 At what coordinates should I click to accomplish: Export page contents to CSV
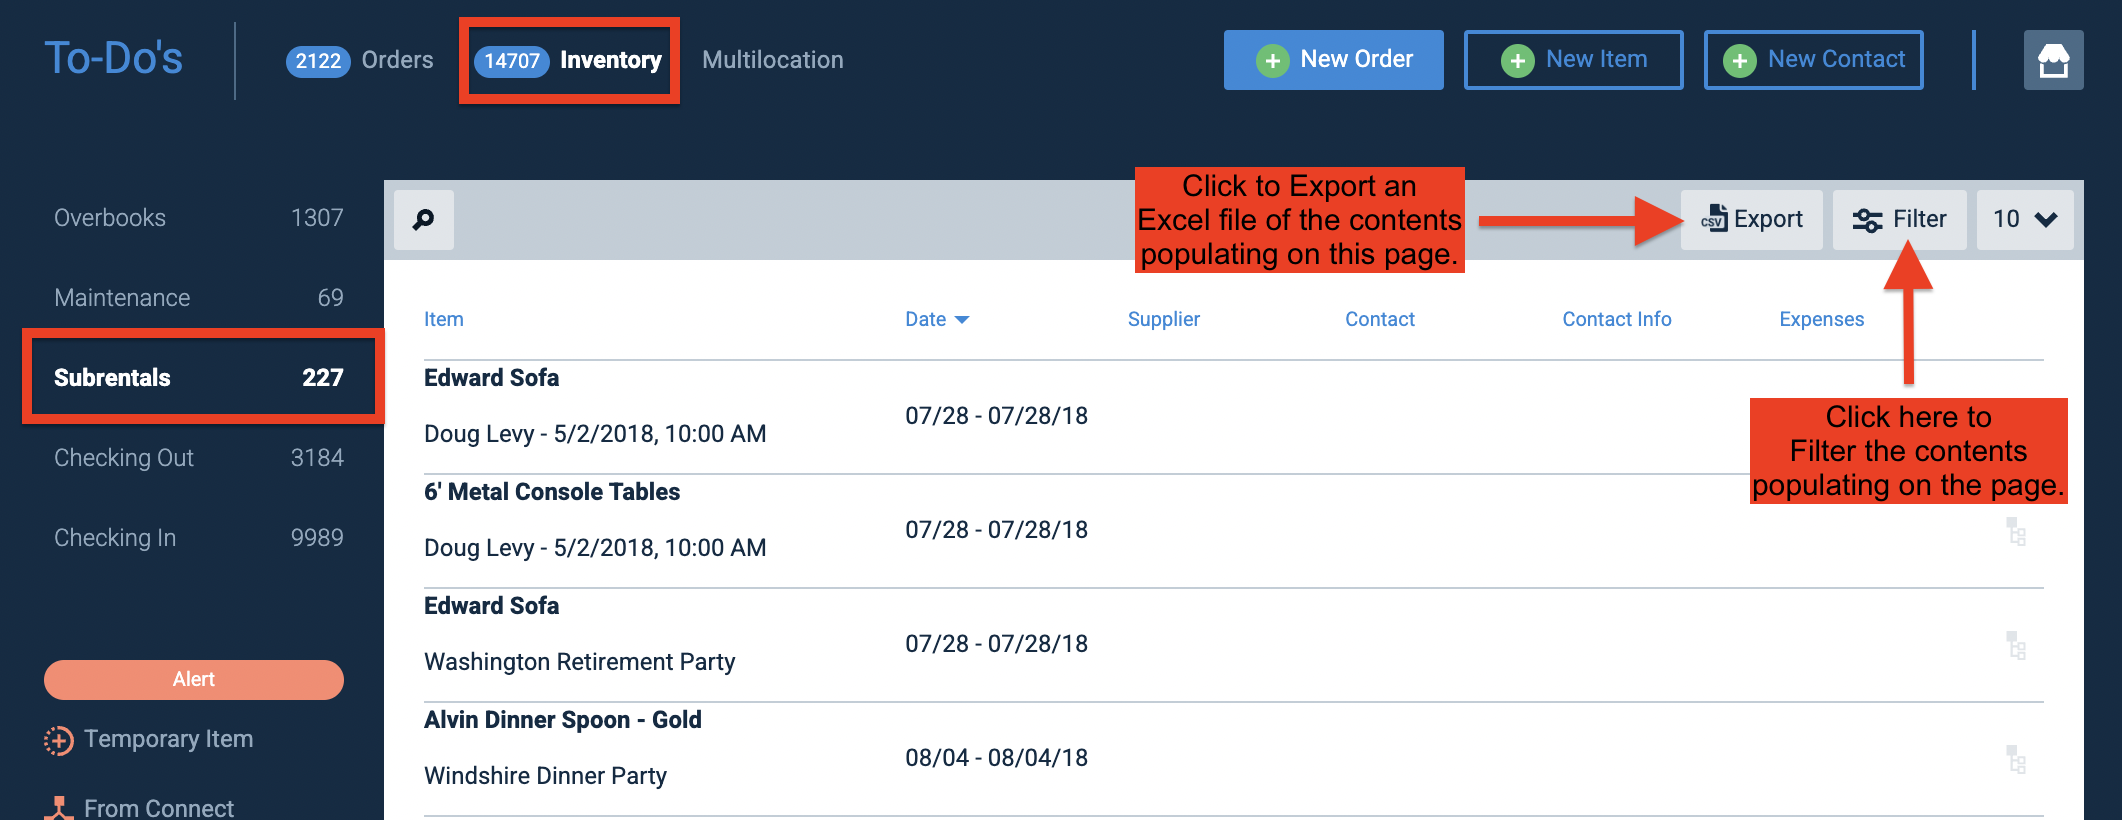(x=1752, y=219)
